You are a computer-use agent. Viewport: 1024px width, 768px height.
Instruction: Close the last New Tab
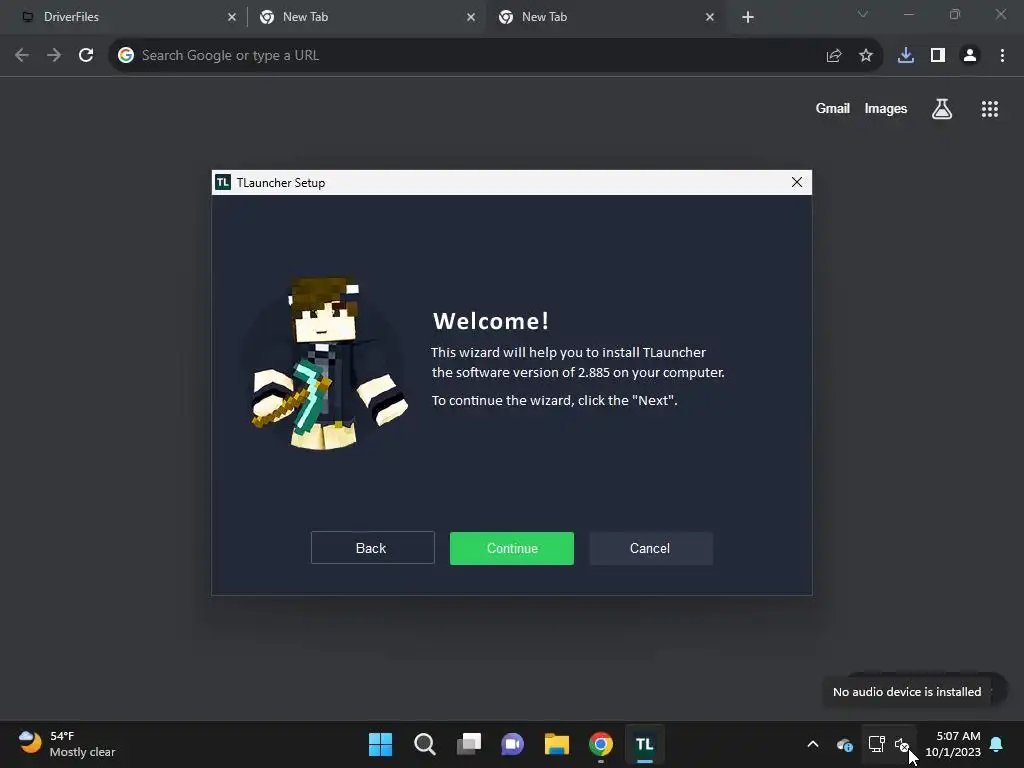coord(710,17)
